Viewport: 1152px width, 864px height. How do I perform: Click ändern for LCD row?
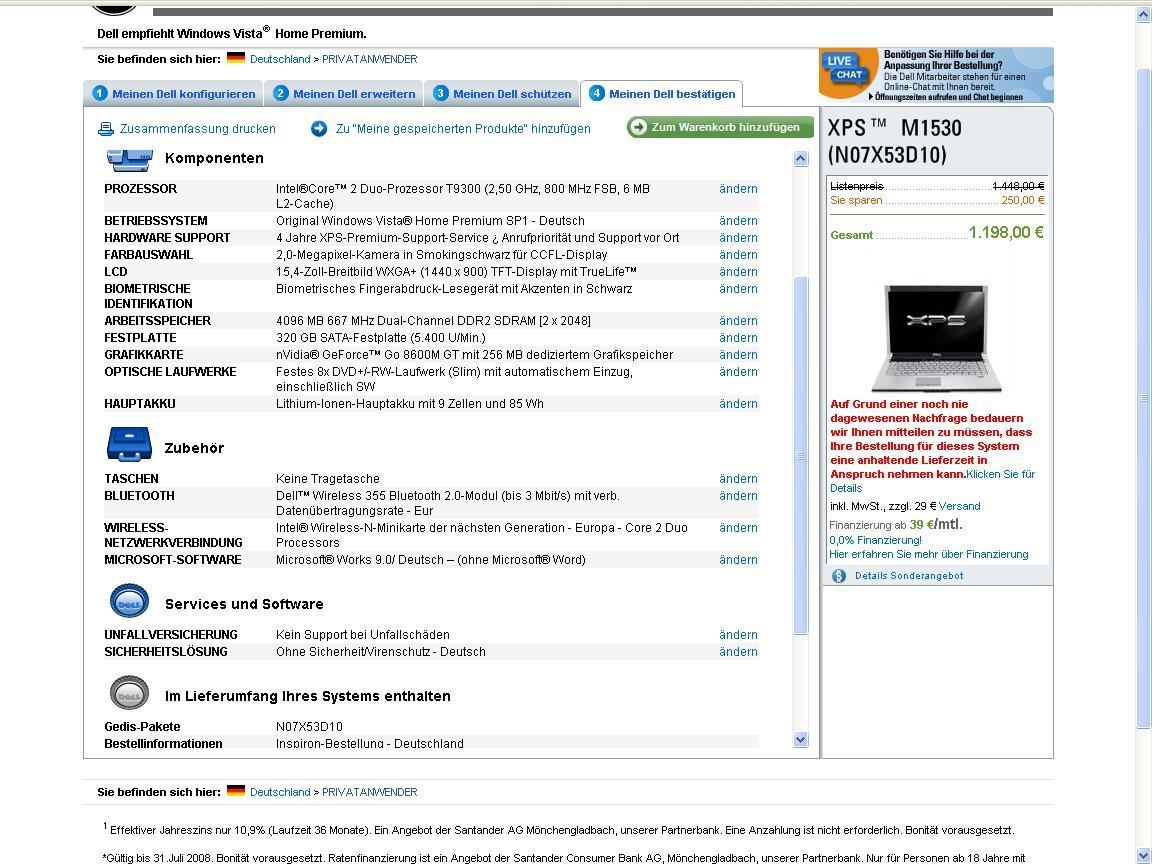tap(738, 272)
